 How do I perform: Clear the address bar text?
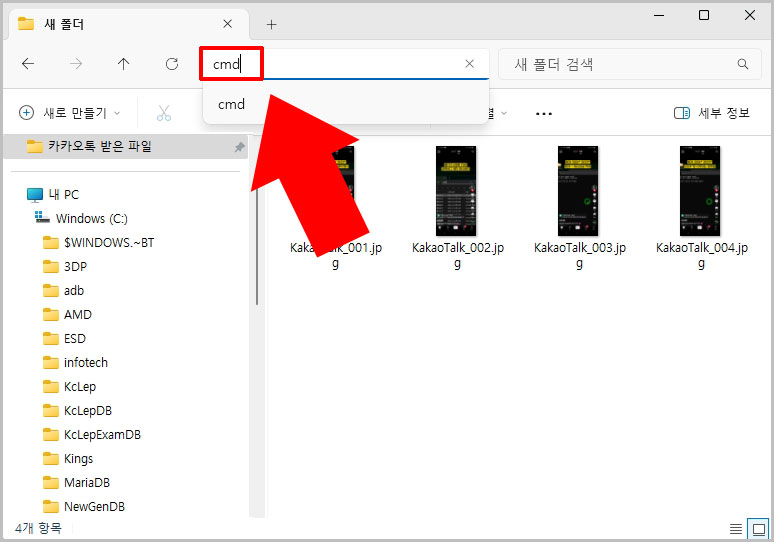pos(469,64)
